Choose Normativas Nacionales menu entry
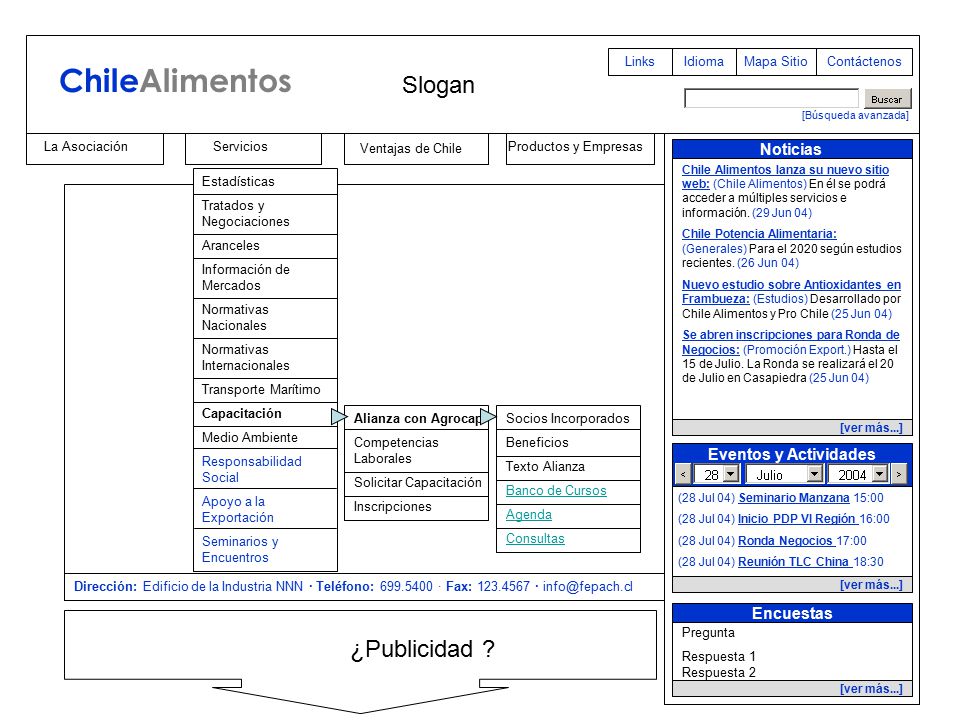960x720 pixels. click(x=265, y=318)
